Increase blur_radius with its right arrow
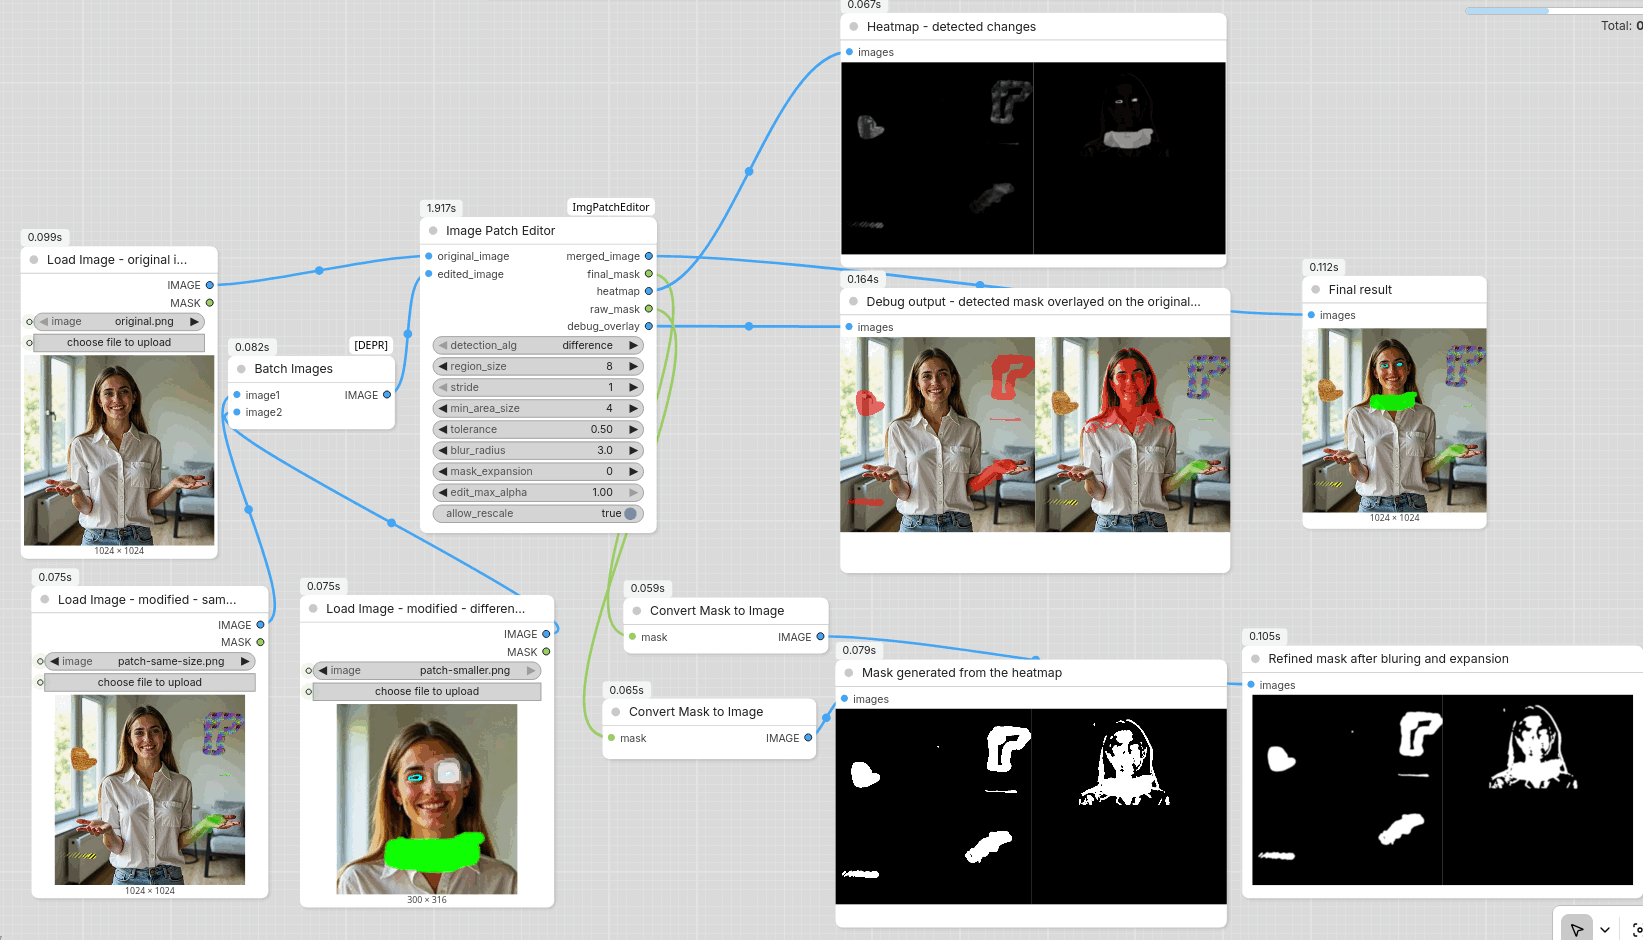1643x940 pixels. (x=633, y=451)
